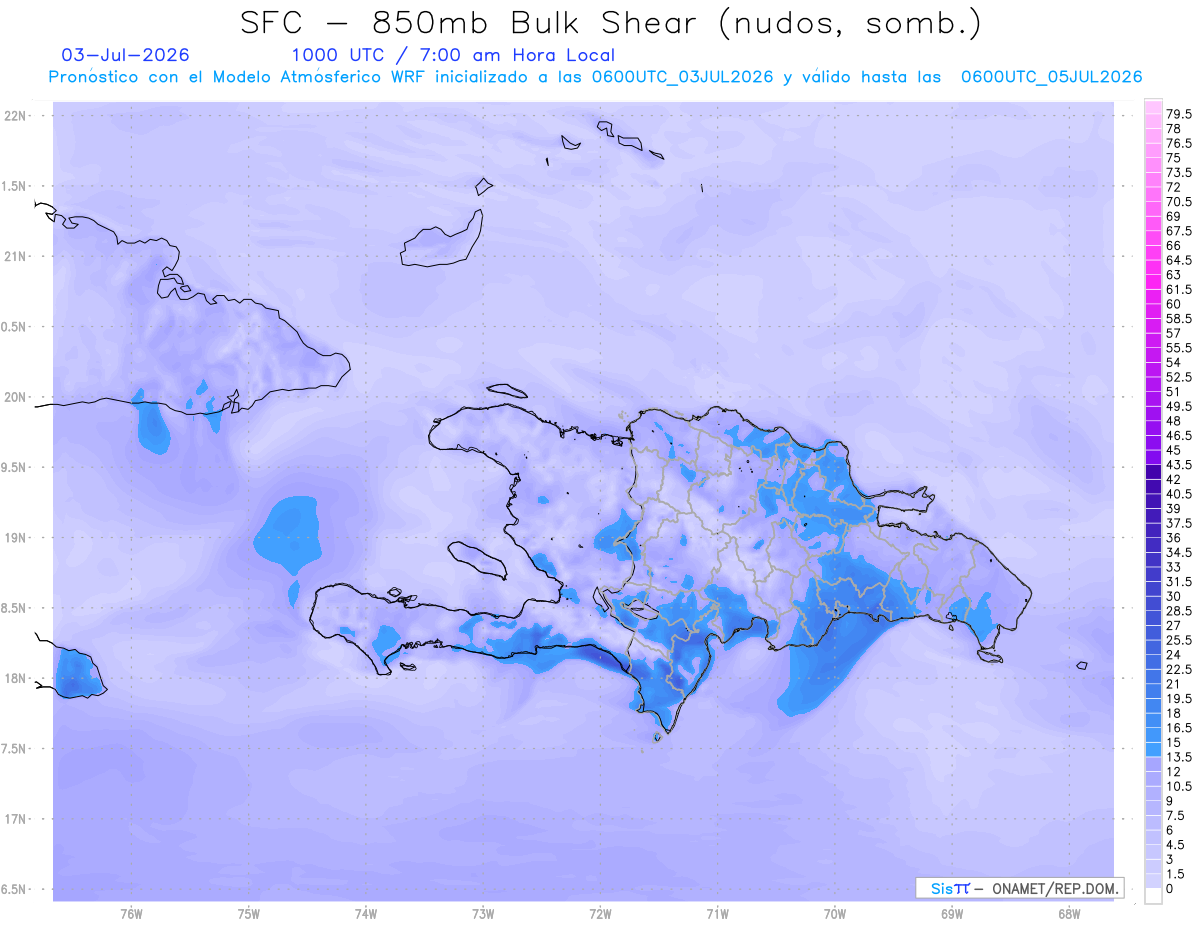The image size is (1200, 927).
Task: Click the "73W" longitude axis label
Action: pyautogui.click(x=483, y=914)
